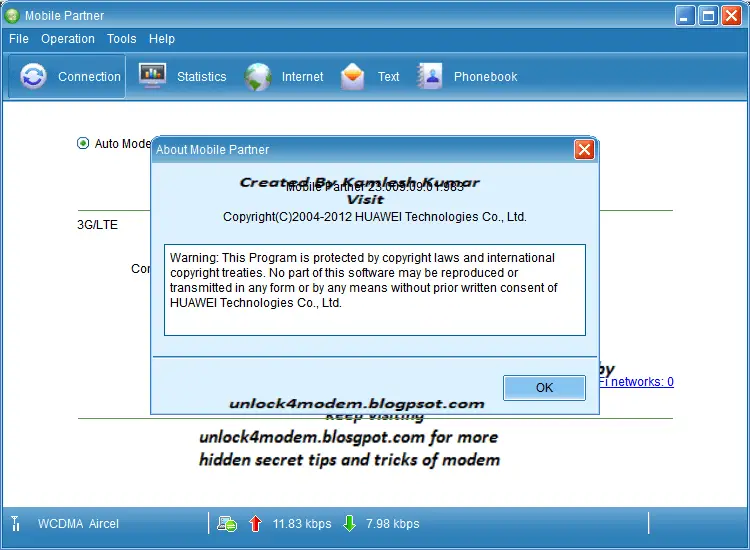Open the Tools menu
The height and width of the screenshot is (550, 750).
121,39
